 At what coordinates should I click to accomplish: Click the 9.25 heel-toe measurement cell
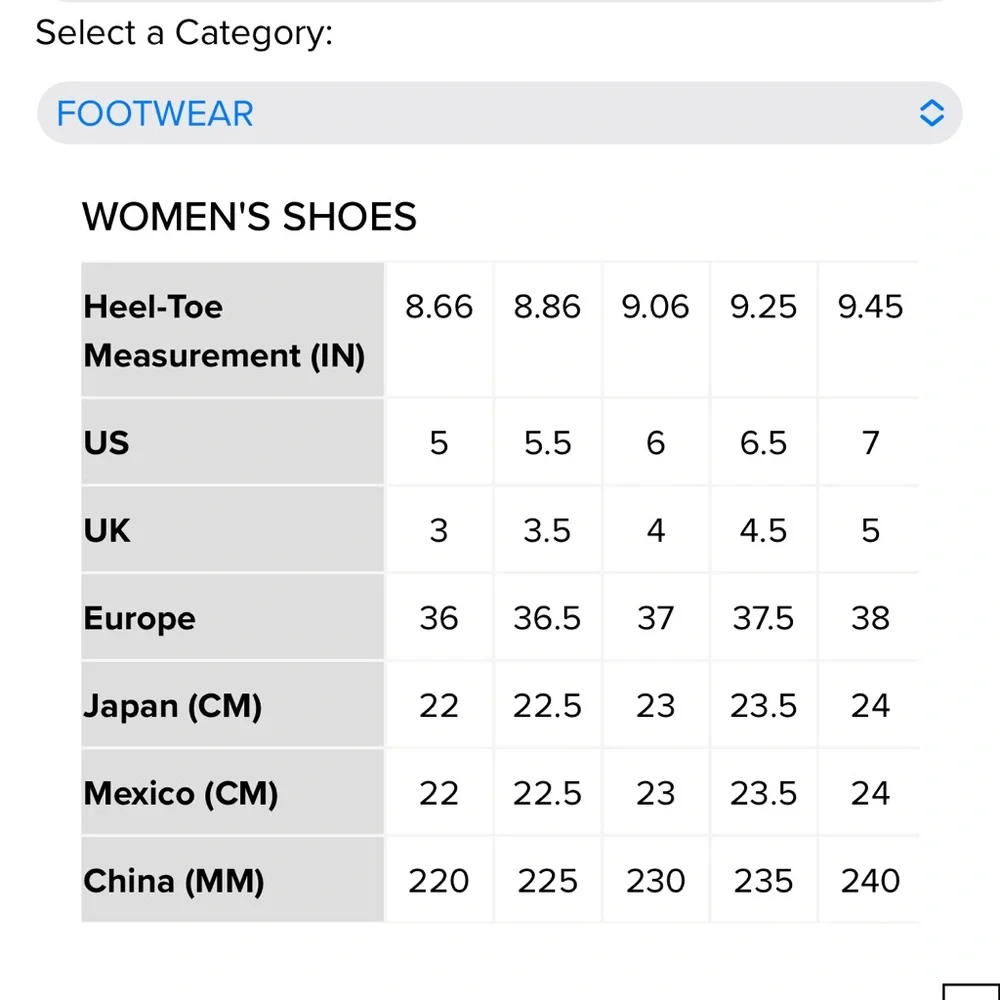pos(763,330)
